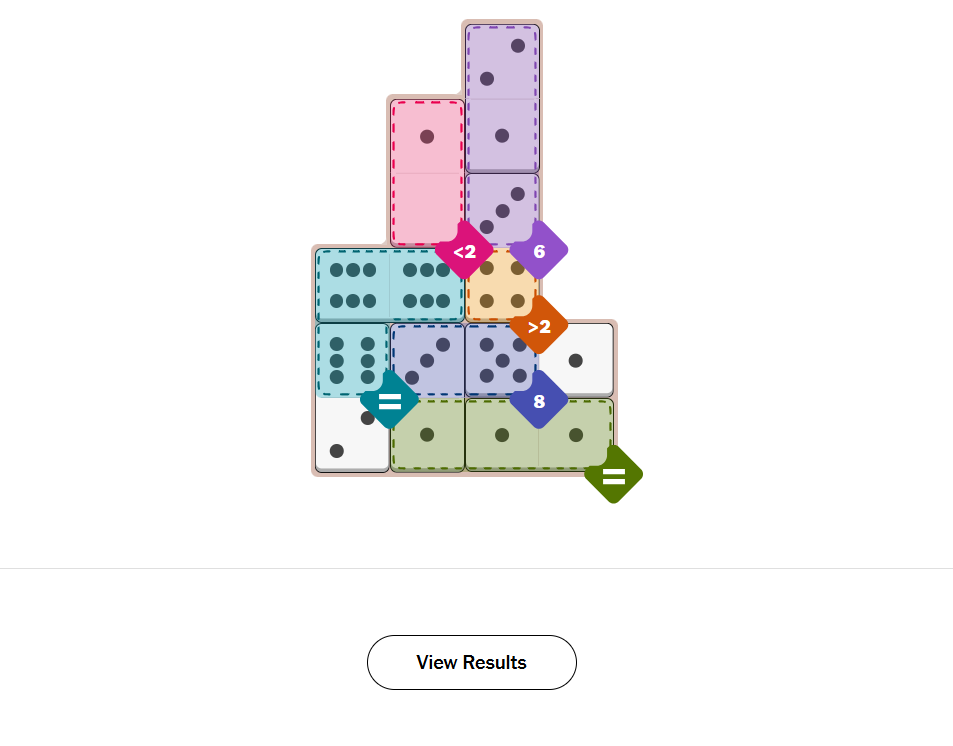Select the purple two-pip tile at the top

(502, 61)
